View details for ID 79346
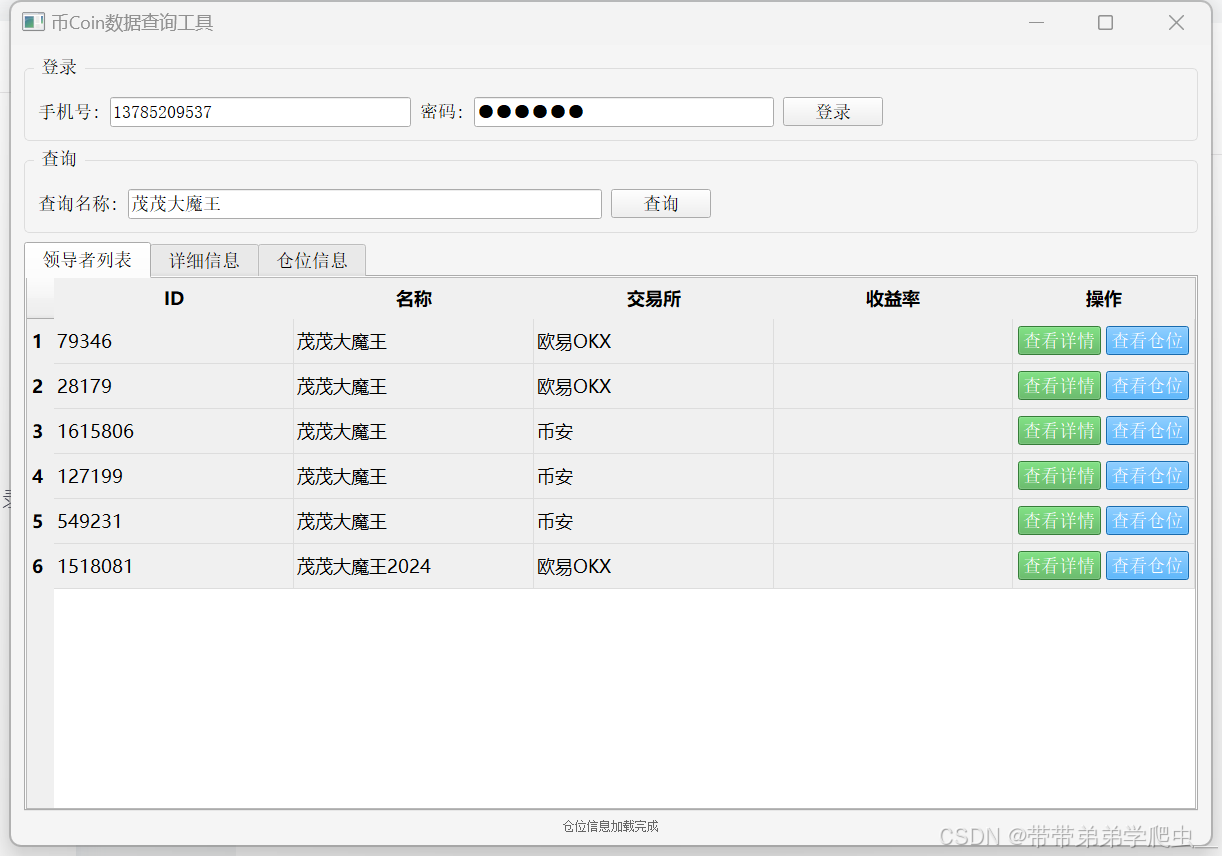Screen dimensions: 1222x856 1059,341
